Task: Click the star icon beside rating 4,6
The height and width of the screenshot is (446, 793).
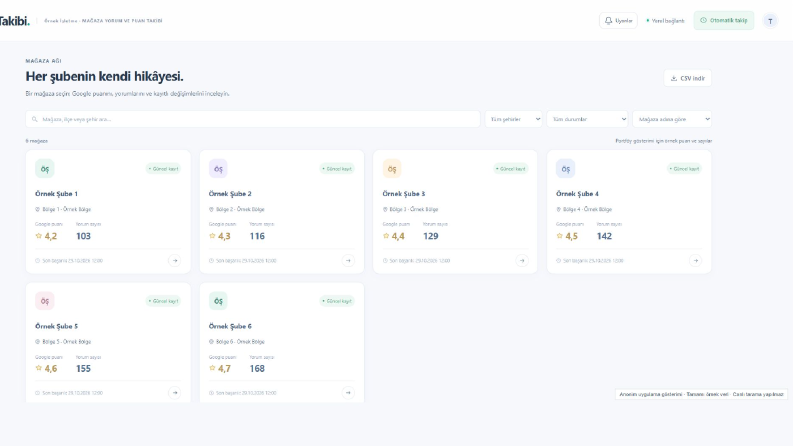Action: coord(38,368)
